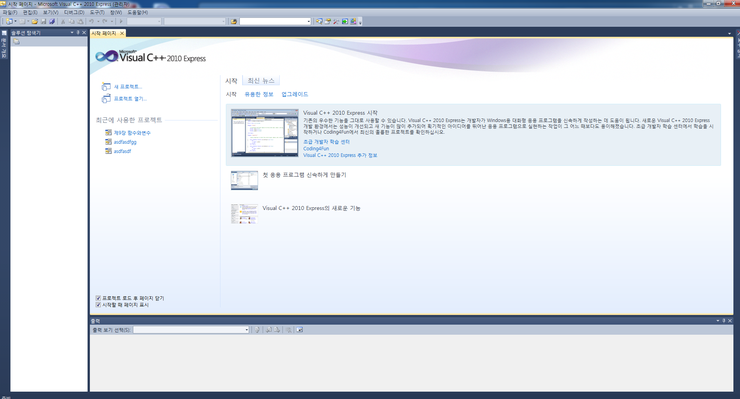
Task: Click the Cut scissors toolbar icon
Action: [x=63, y=21]
